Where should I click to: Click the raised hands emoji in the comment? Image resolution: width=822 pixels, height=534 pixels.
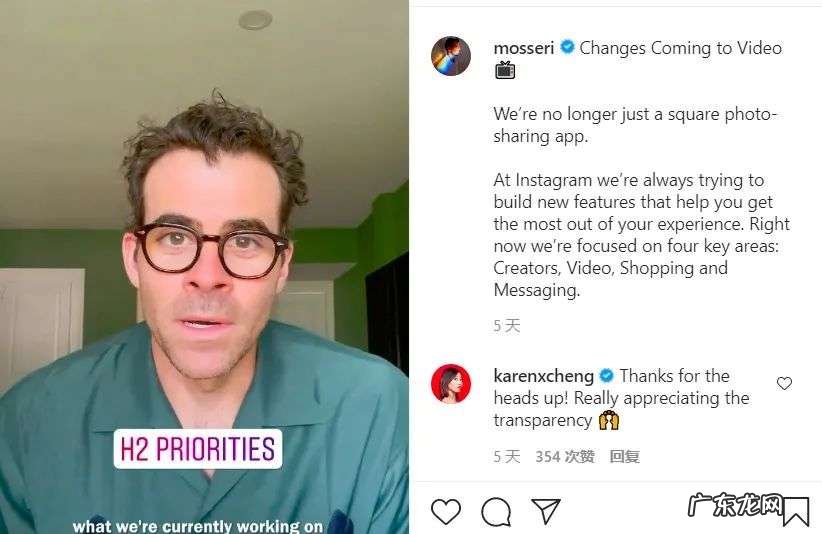click(609, 420)
